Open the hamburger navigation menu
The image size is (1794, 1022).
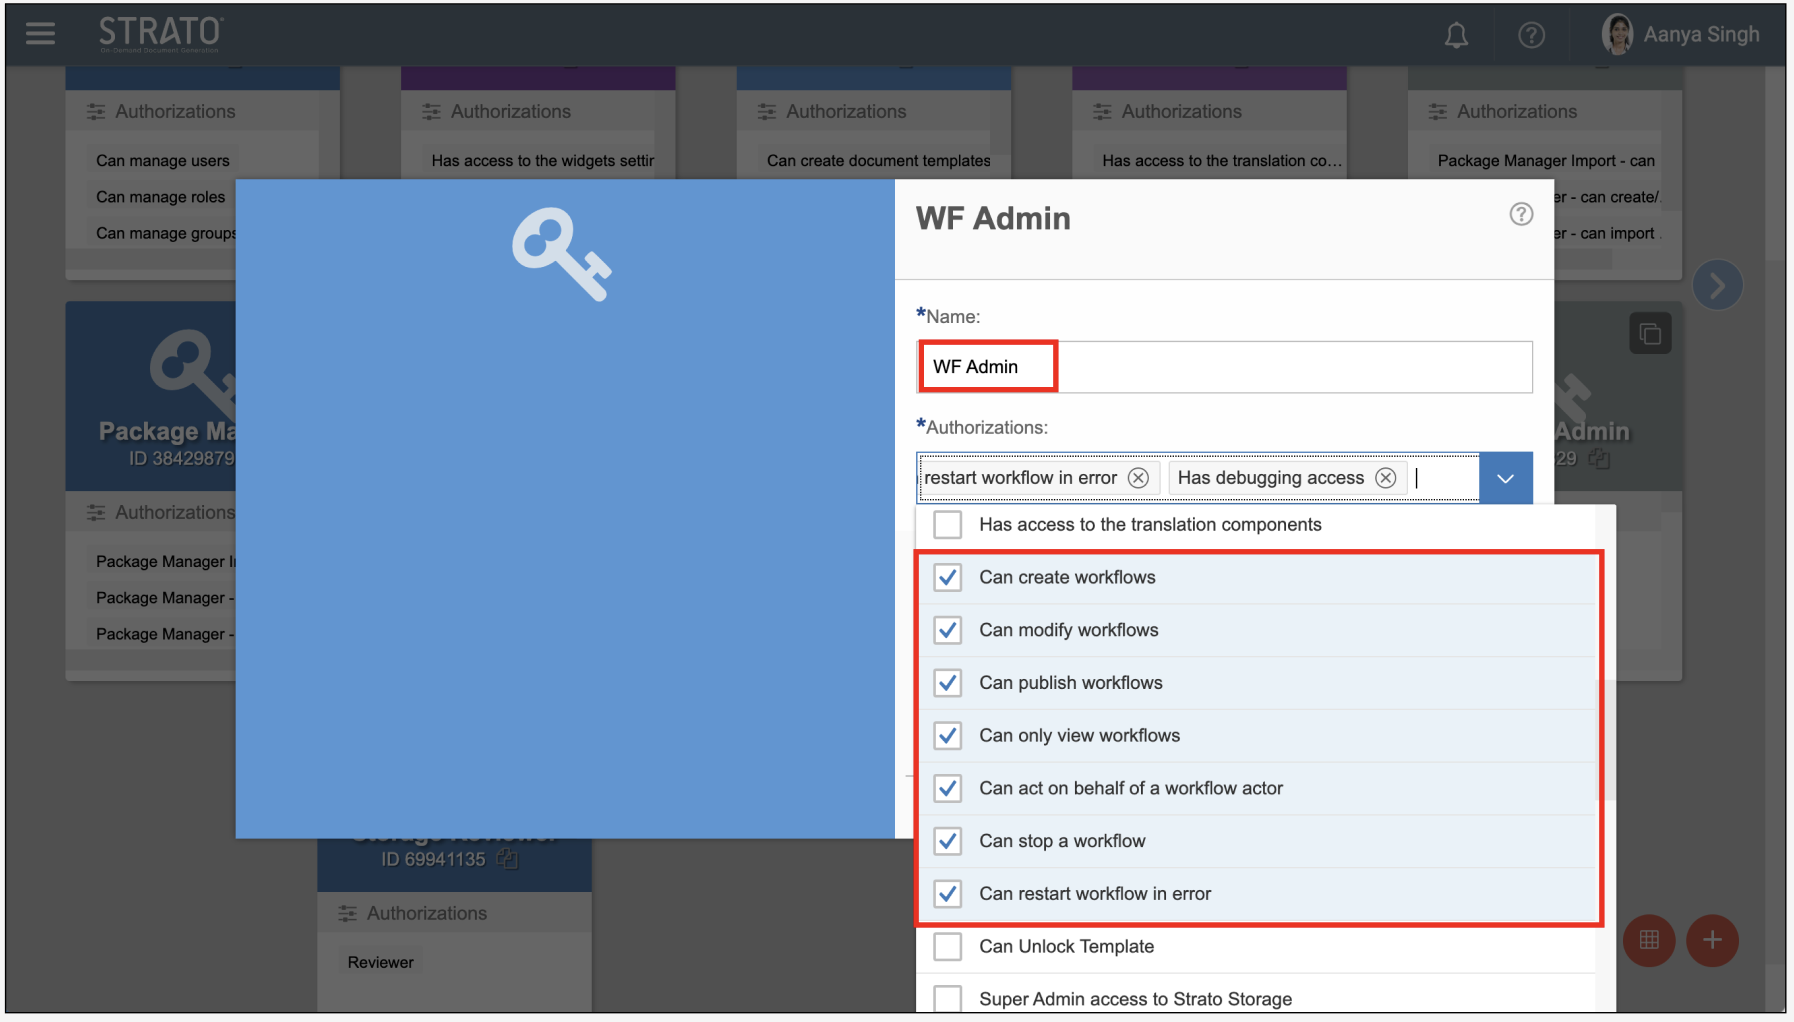click(x=40, y=34)
